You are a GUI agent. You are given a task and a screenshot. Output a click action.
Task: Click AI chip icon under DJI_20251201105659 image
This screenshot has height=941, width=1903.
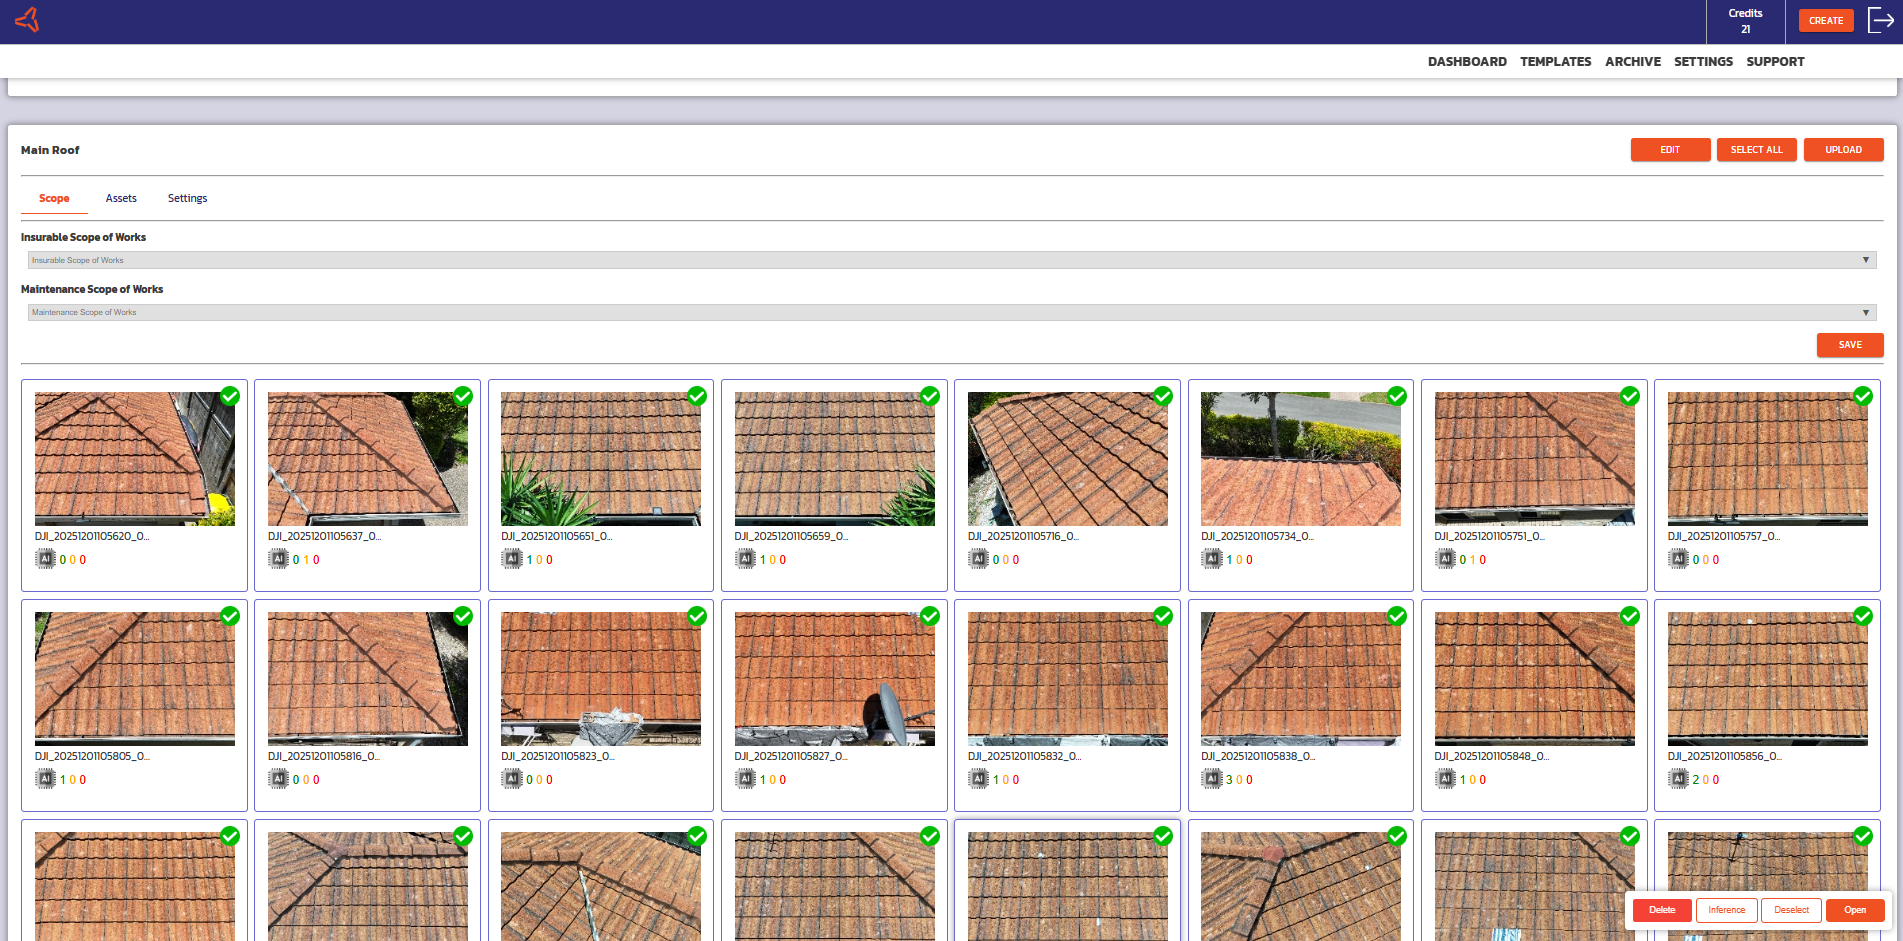[745, 559]
